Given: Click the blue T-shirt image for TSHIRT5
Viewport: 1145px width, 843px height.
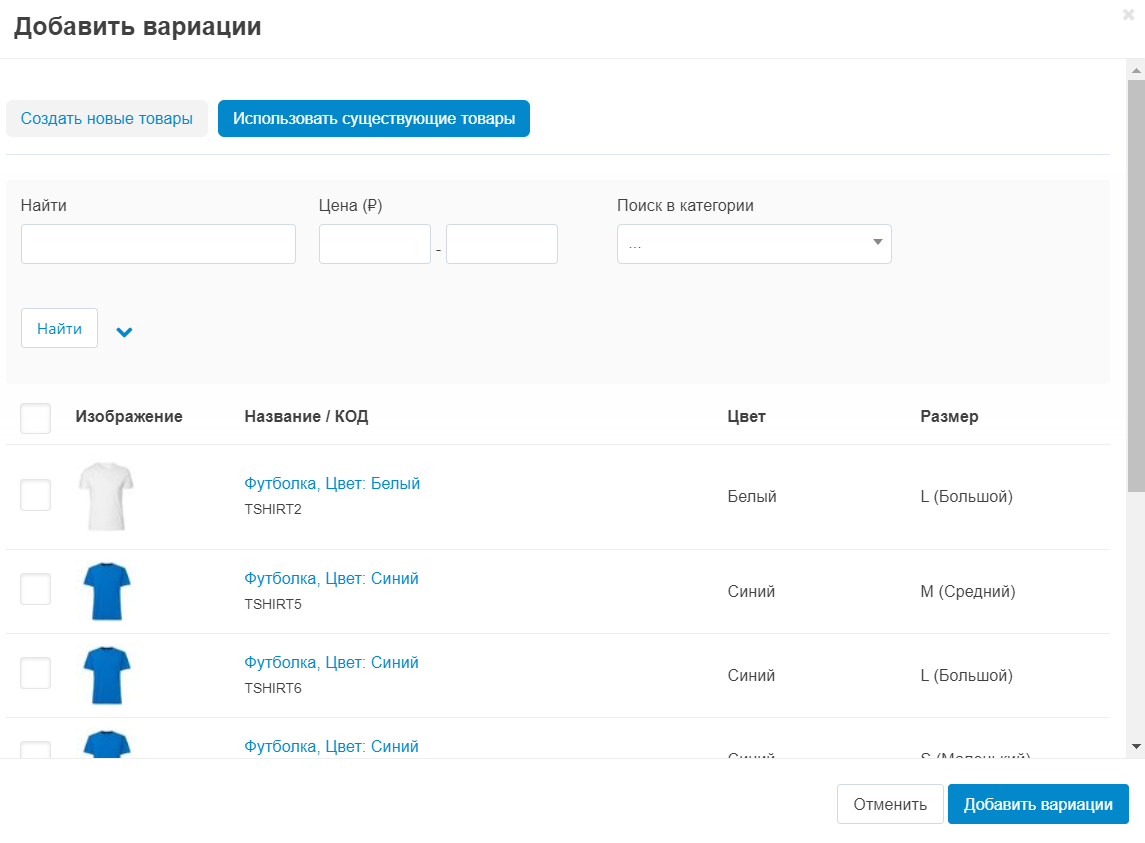Looking at the screenshot, I should pyautogui.click(x=105, y=591).
